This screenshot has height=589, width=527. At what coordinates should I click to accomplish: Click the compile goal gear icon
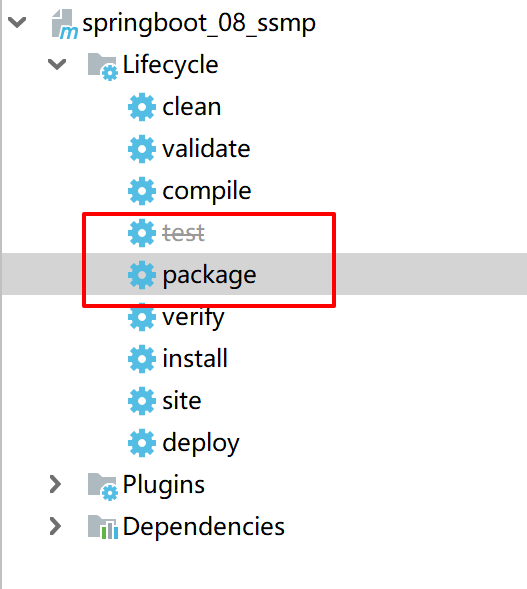coord(142,191)
